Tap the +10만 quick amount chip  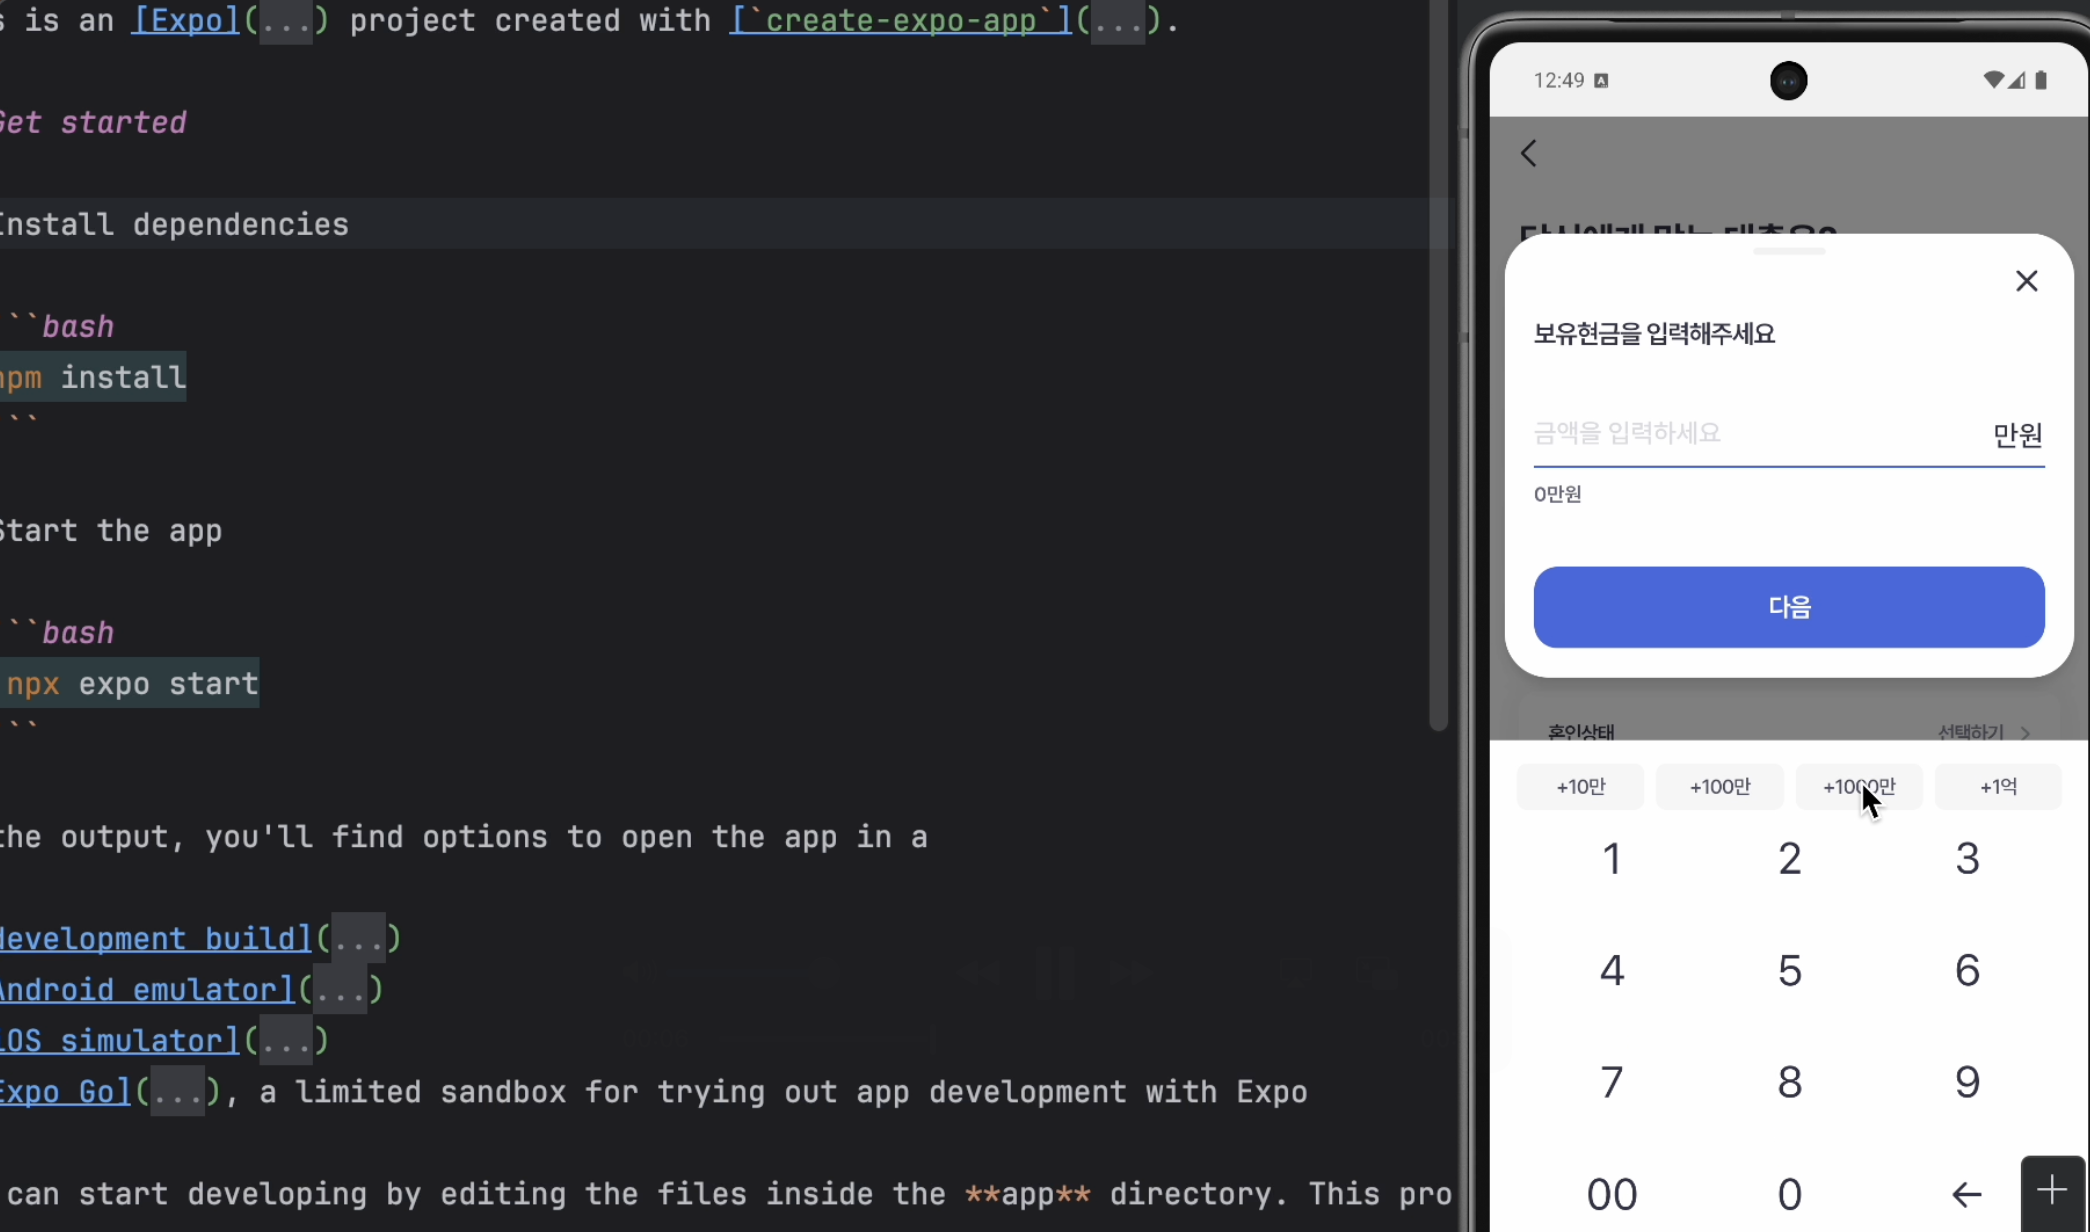click(1580, 787)
